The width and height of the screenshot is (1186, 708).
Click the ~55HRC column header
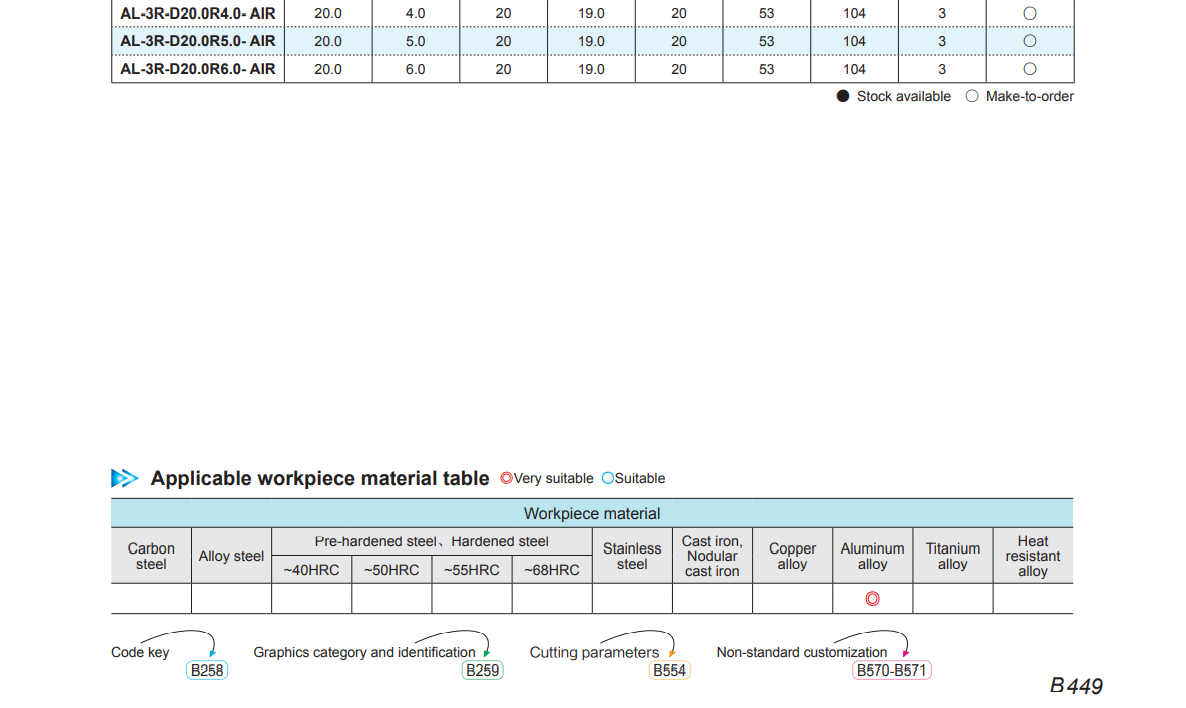[x=472, y=570]
